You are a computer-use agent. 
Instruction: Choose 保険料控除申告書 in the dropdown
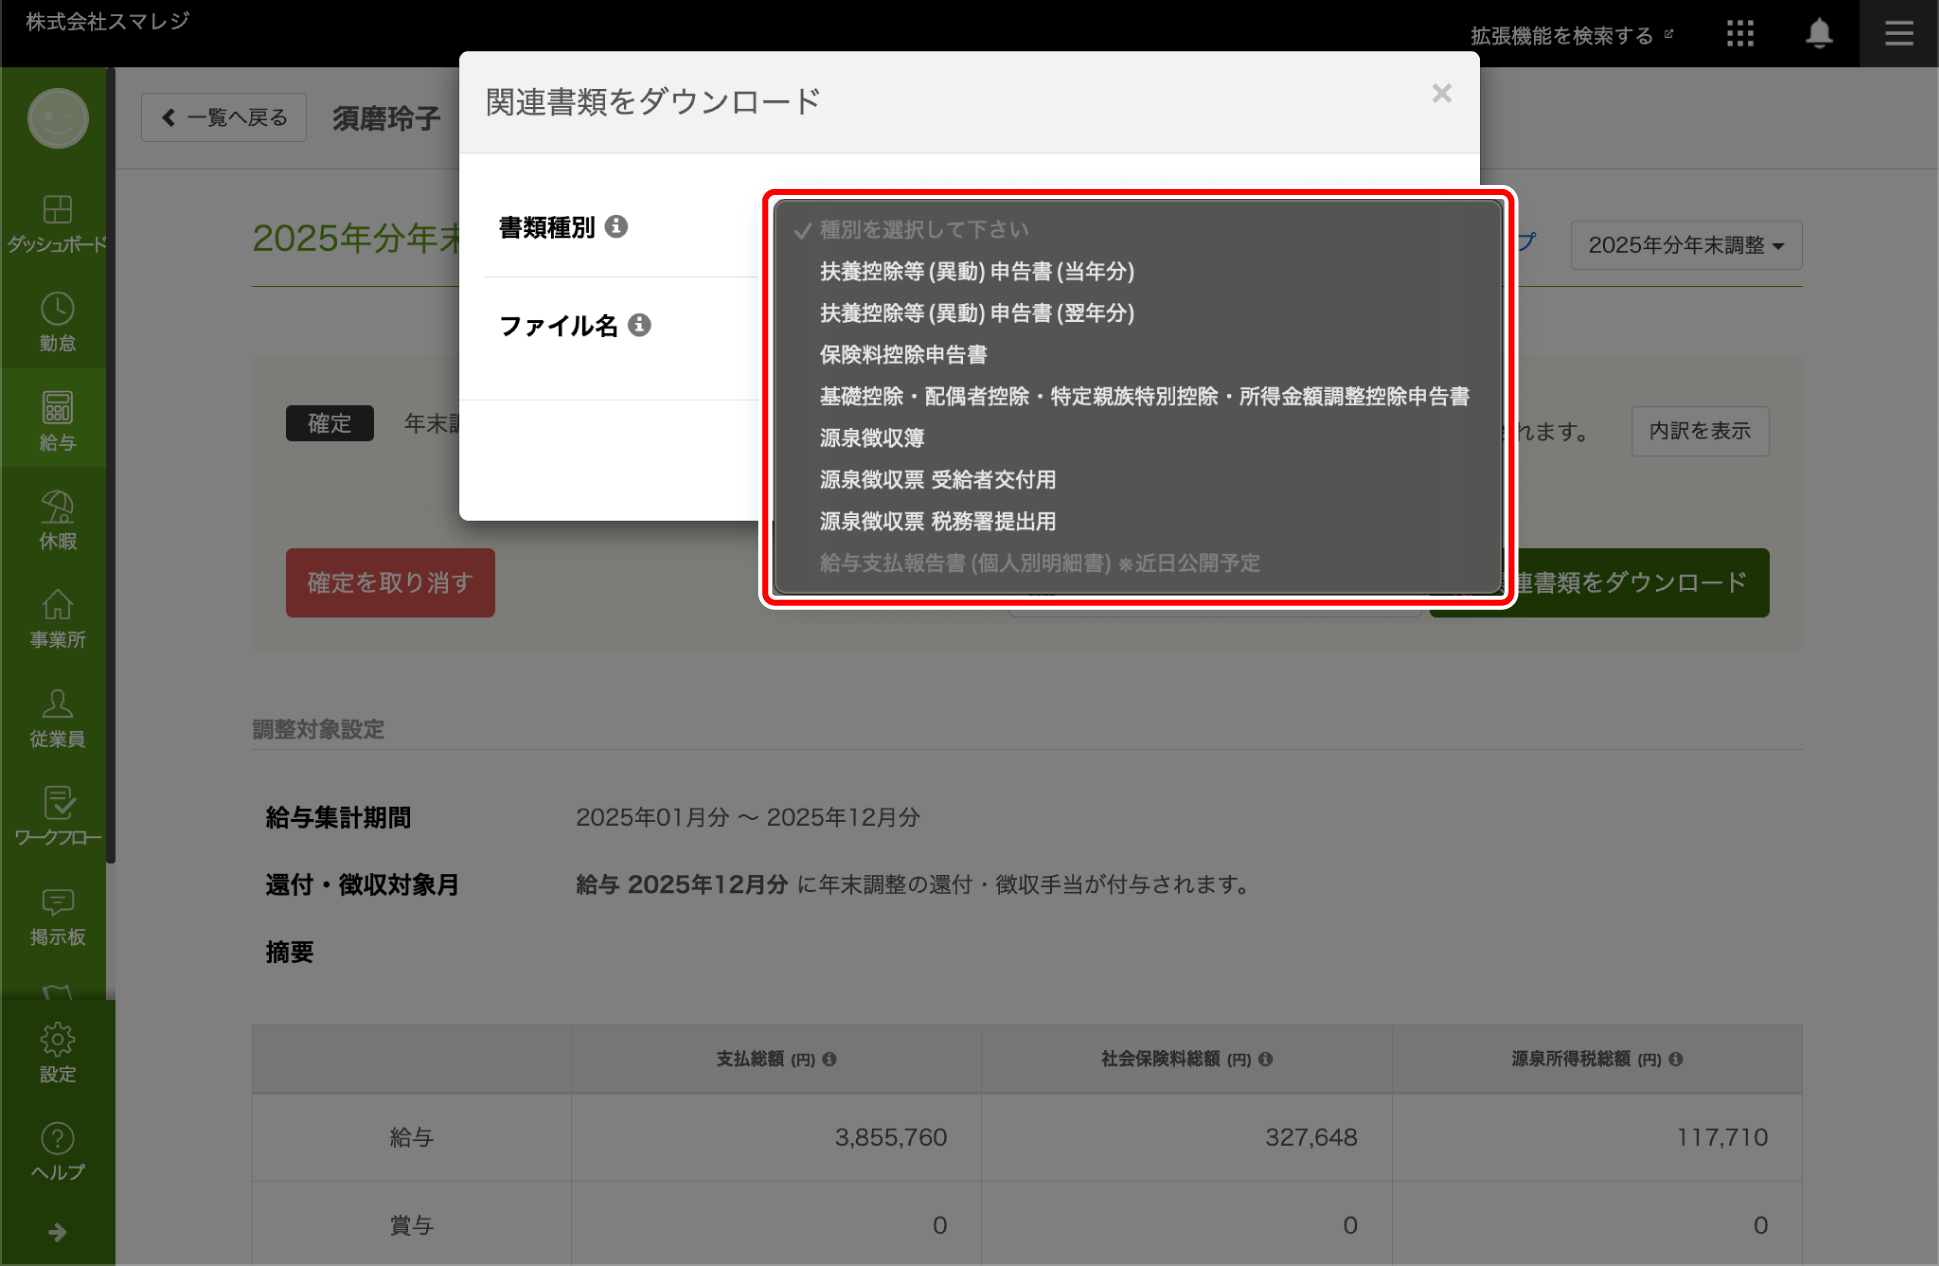[x=903, y=354]
